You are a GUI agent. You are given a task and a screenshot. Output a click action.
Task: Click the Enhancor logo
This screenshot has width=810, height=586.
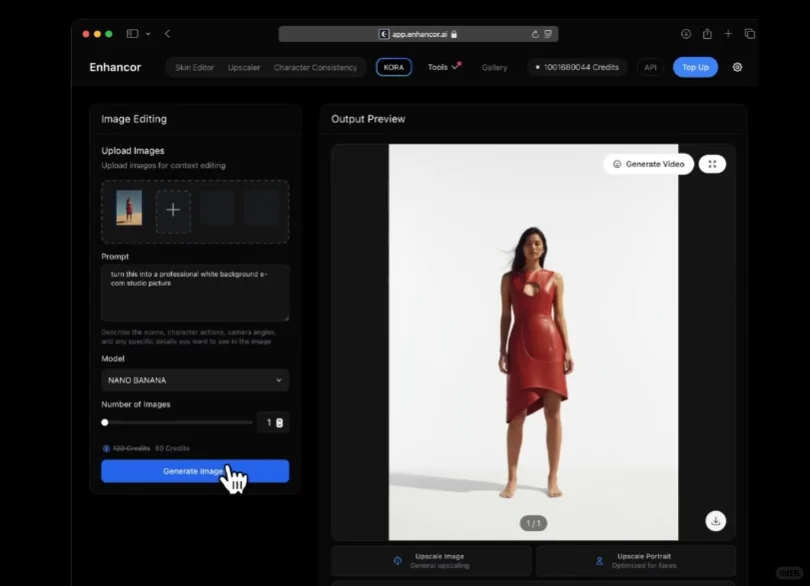click(115, 67)
